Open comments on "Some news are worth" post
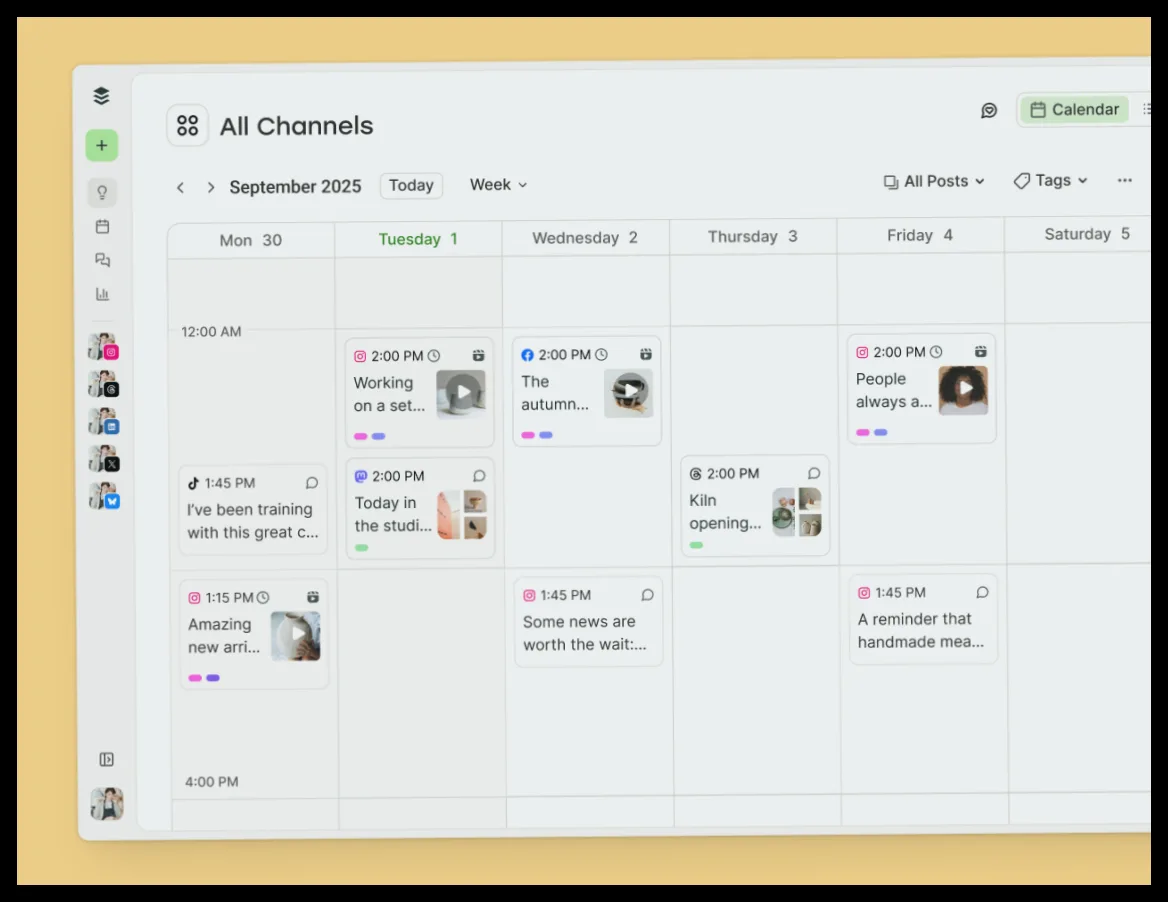 tap(647, 594)
